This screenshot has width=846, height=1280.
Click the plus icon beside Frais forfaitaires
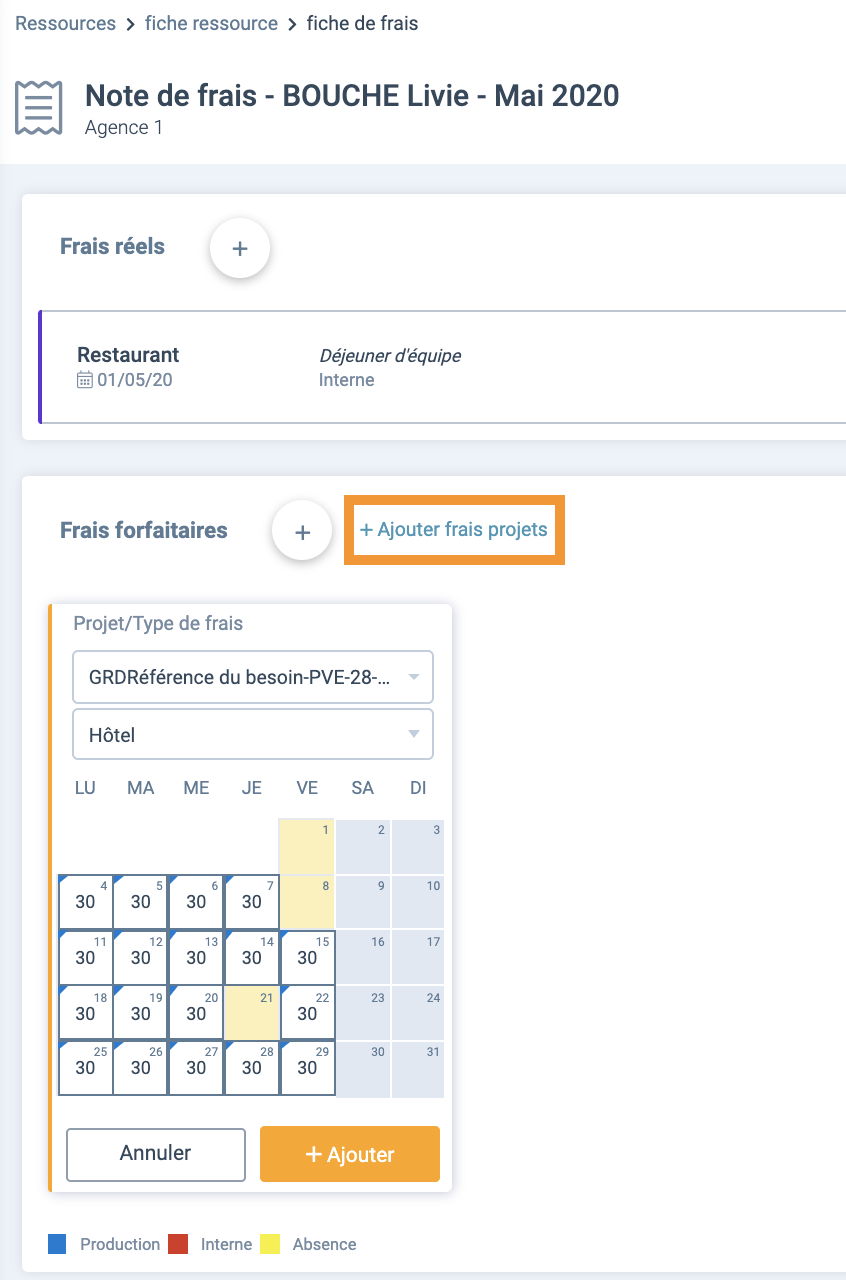(x=303, y=531)
